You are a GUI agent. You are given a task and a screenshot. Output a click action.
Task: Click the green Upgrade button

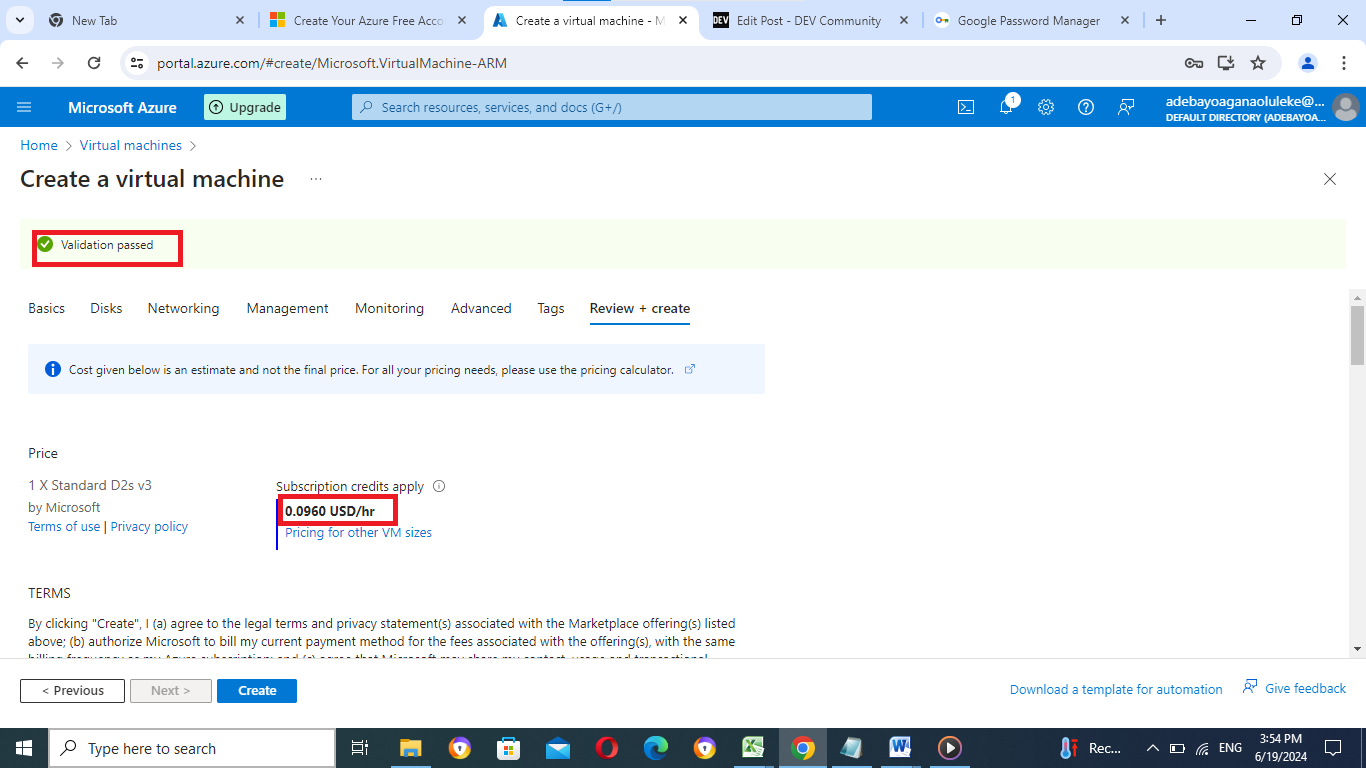(245, 107)
